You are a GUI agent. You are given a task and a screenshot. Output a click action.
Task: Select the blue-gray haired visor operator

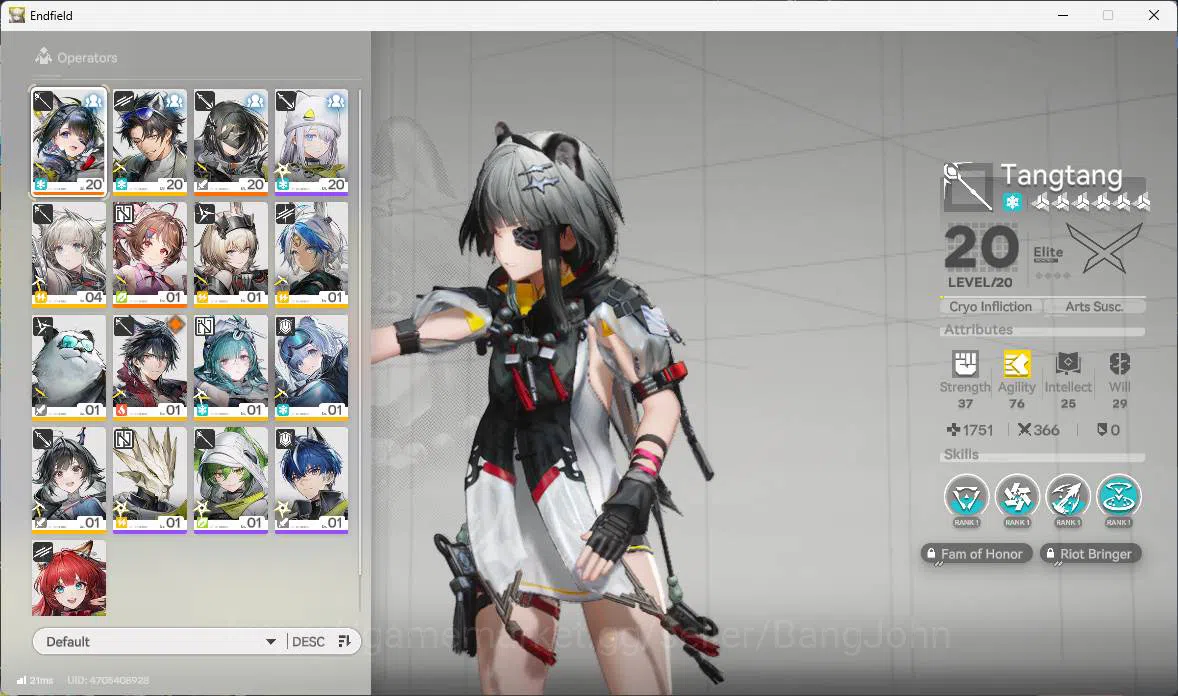tap(312, 368)
